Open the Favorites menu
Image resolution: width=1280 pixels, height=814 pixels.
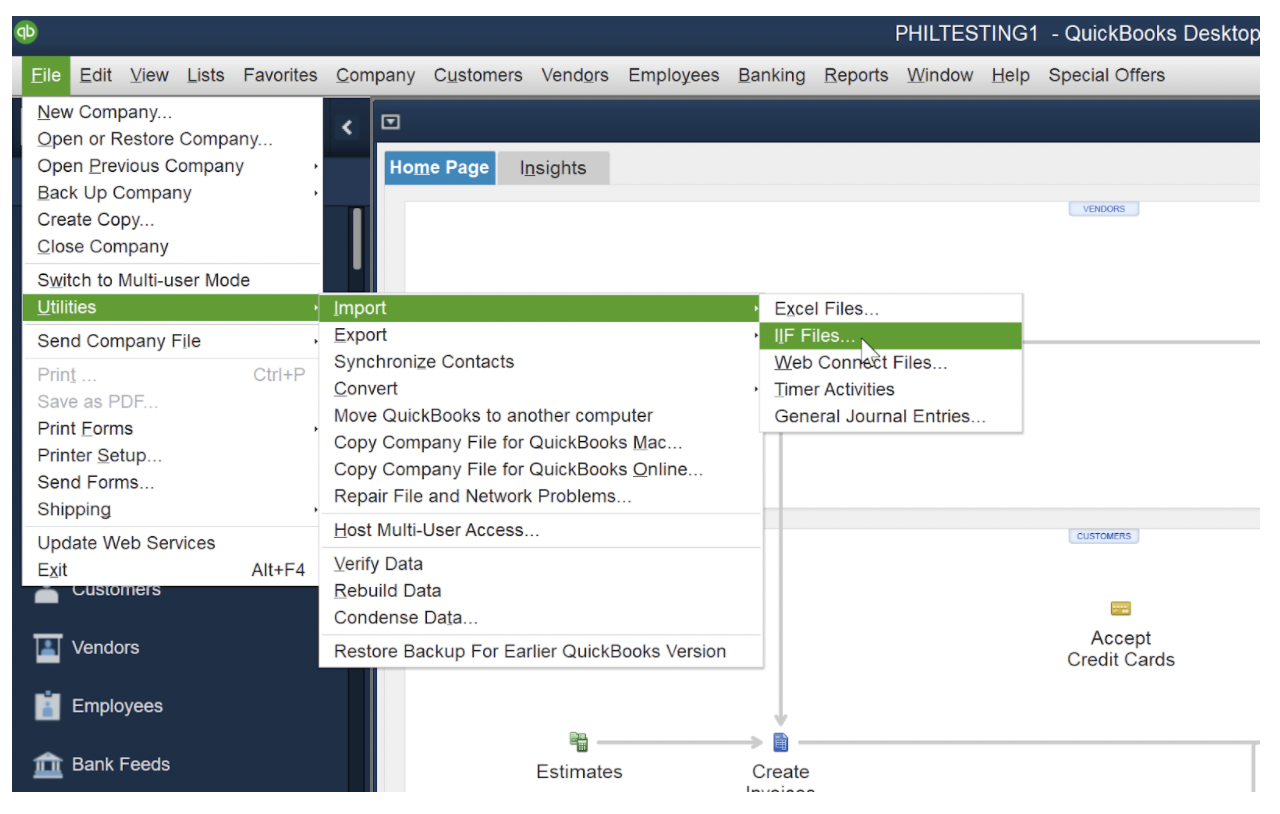click(280, 75)
